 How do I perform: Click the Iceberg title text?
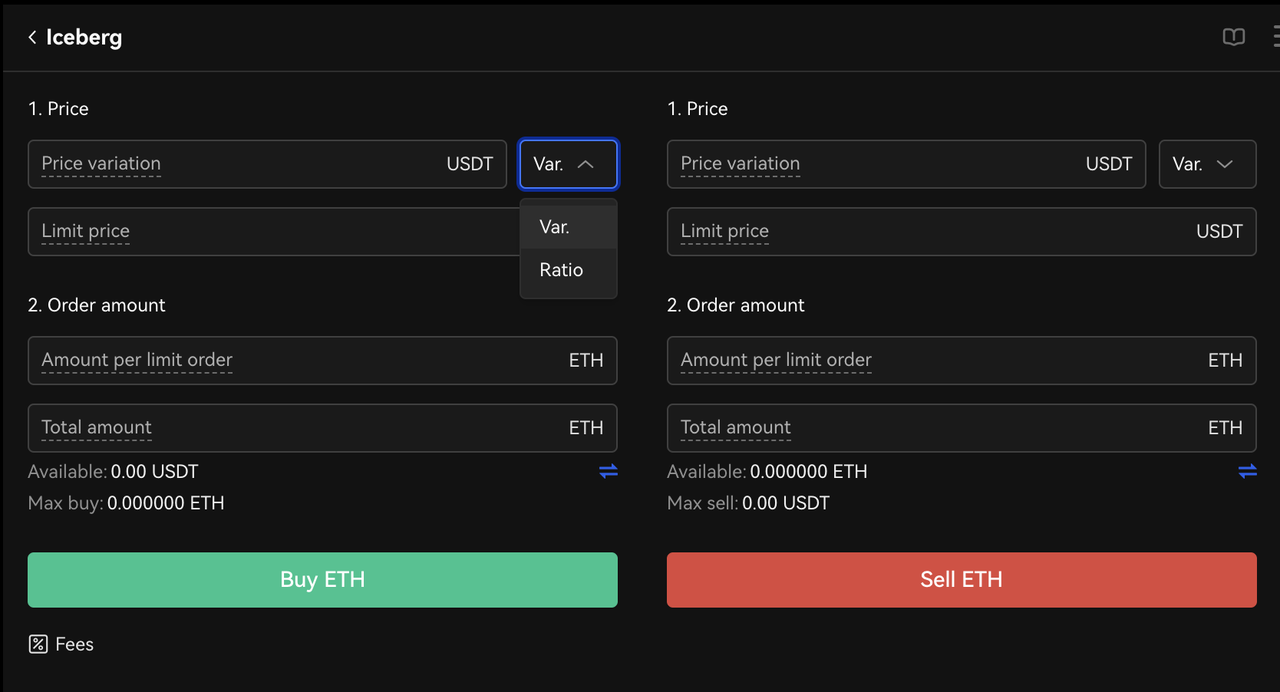84,37
